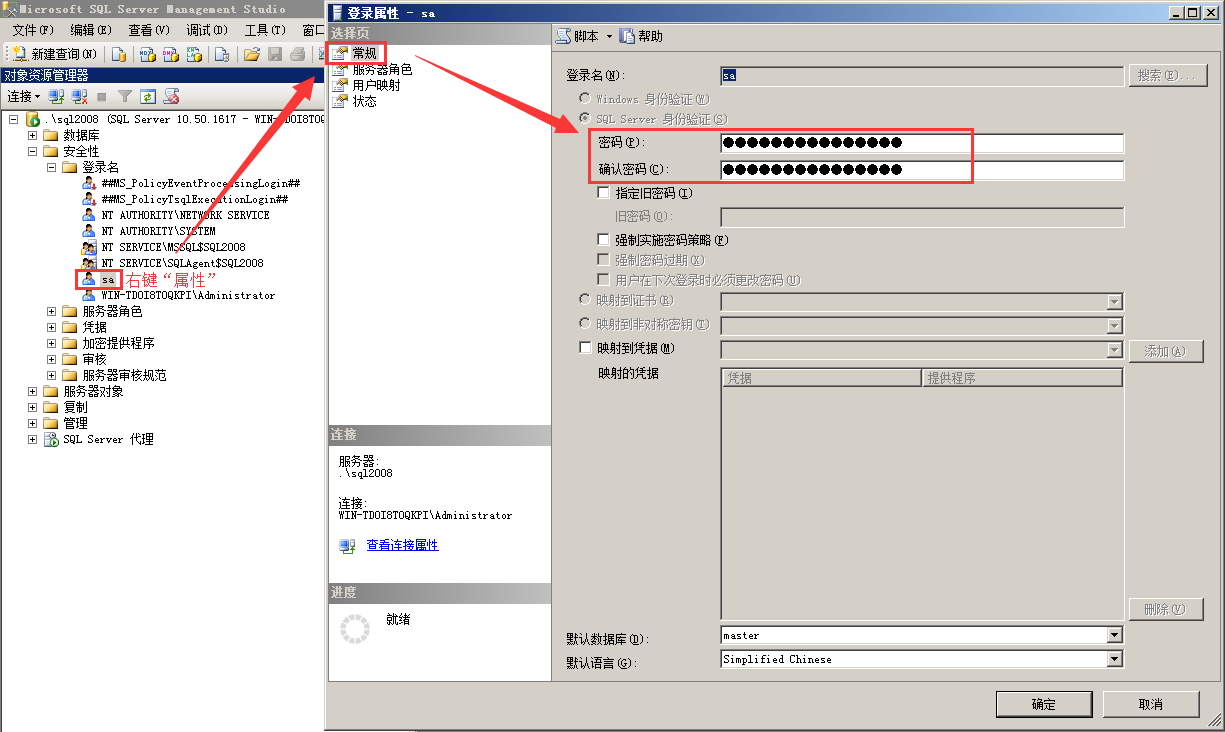Expand the SQL Server 代理 node
This screenshot has height=732, width=1225.
pyautogui.click(x=33, y=439)
